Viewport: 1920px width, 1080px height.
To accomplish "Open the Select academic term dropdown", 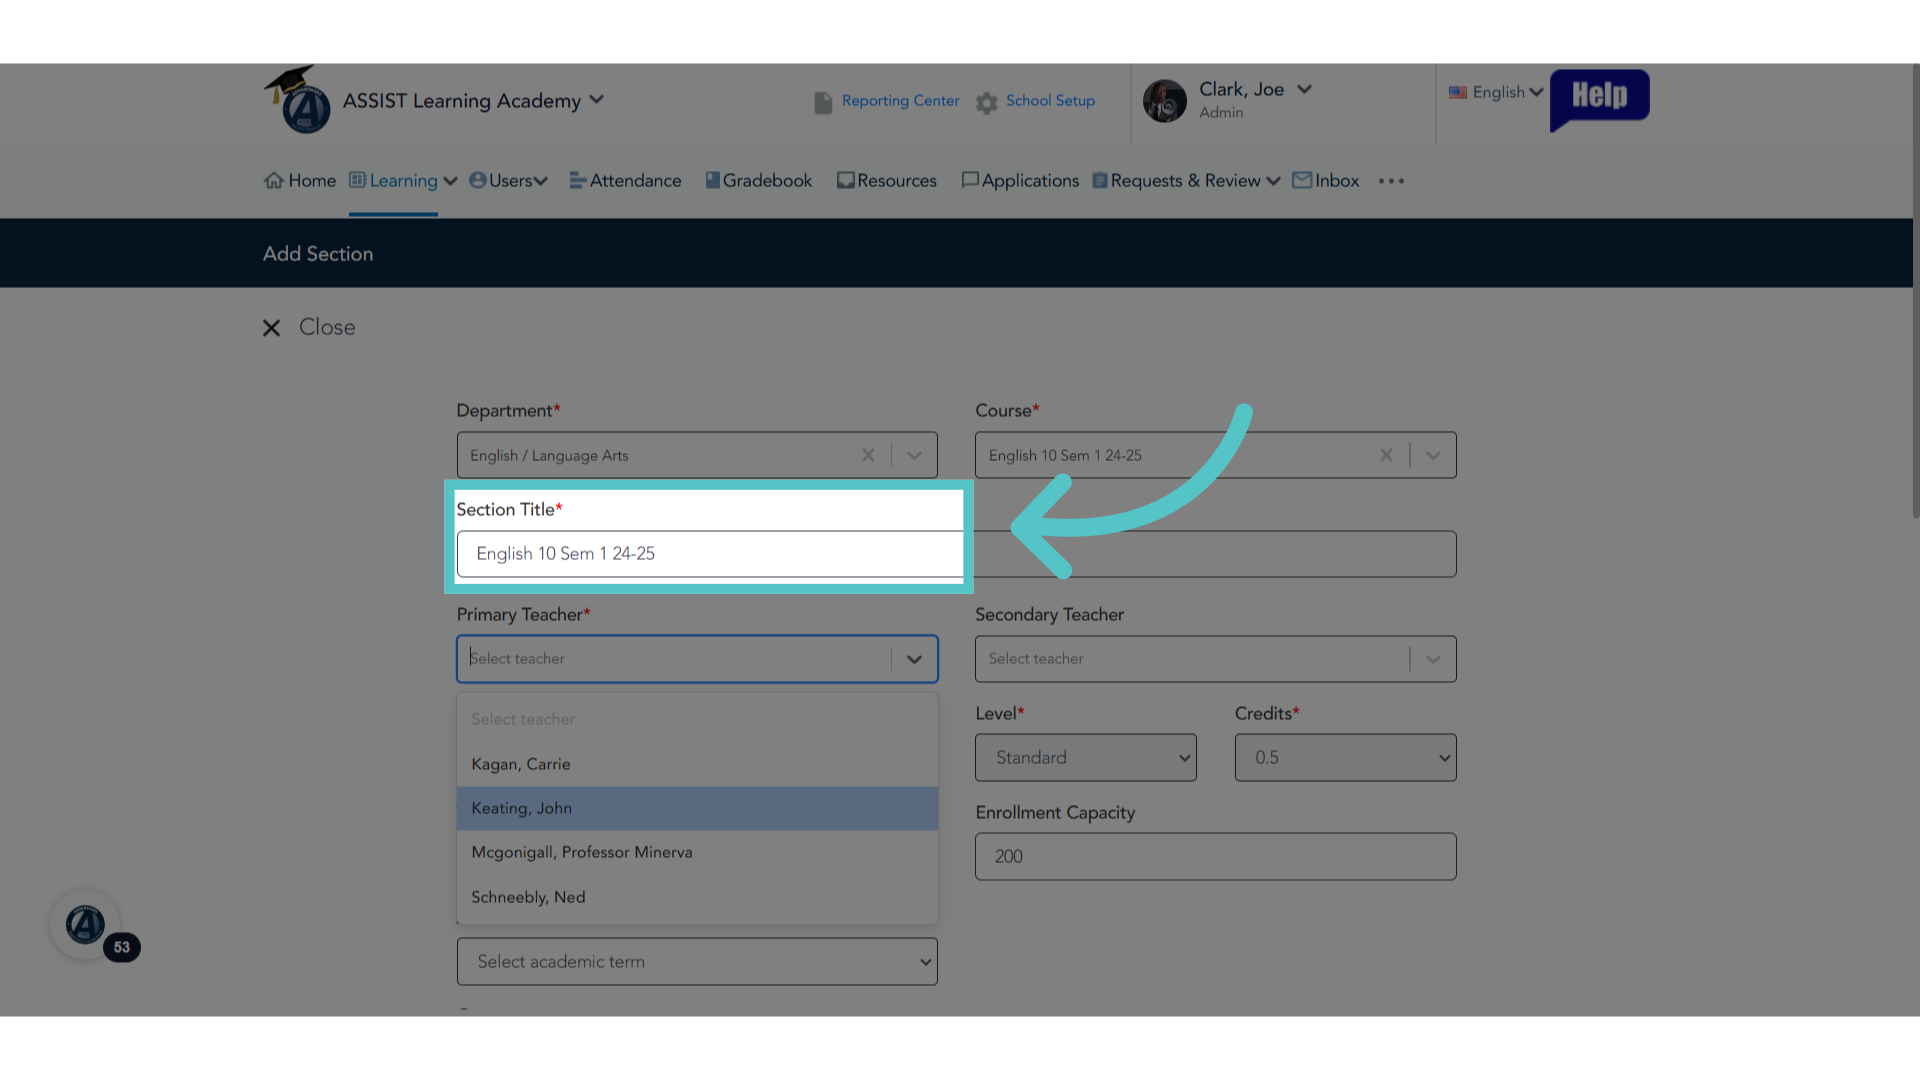I will pyautogui.click(x=697, y=962).
